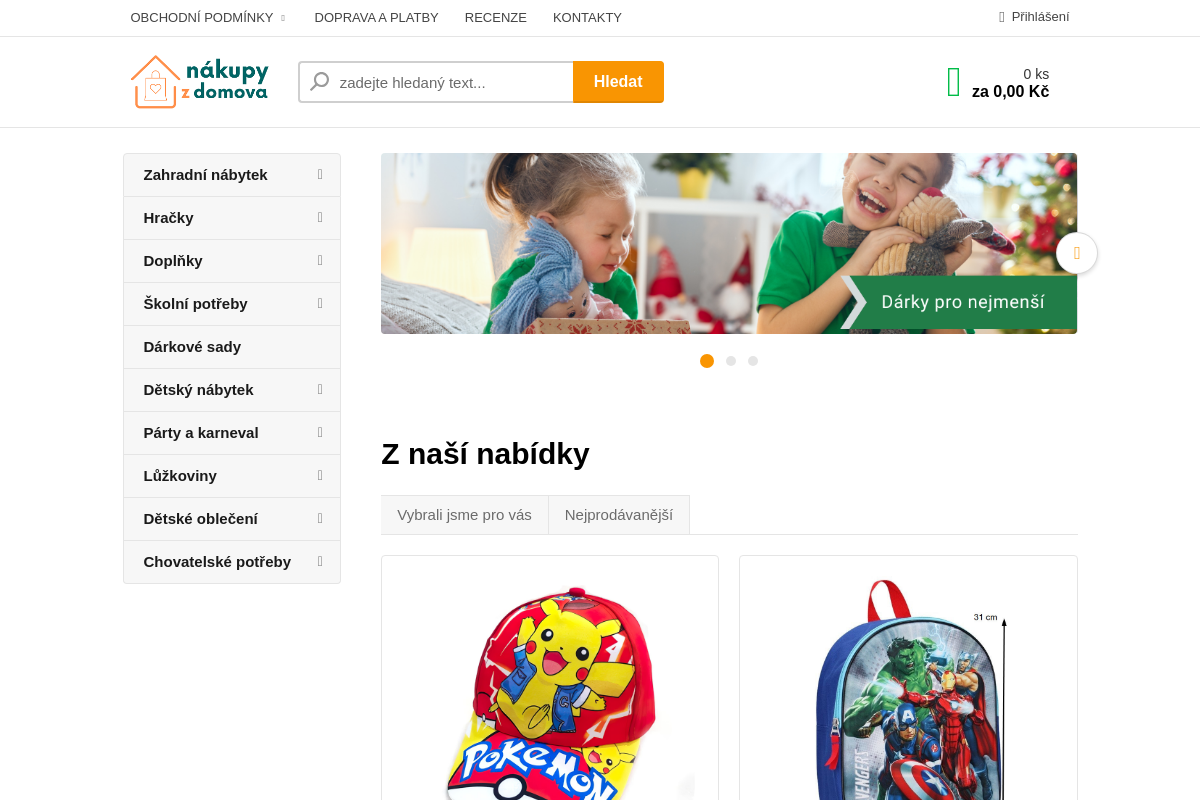Switch to the Nejprodávanější tab
Screen dimensions: 1200x800
[619, 515]
